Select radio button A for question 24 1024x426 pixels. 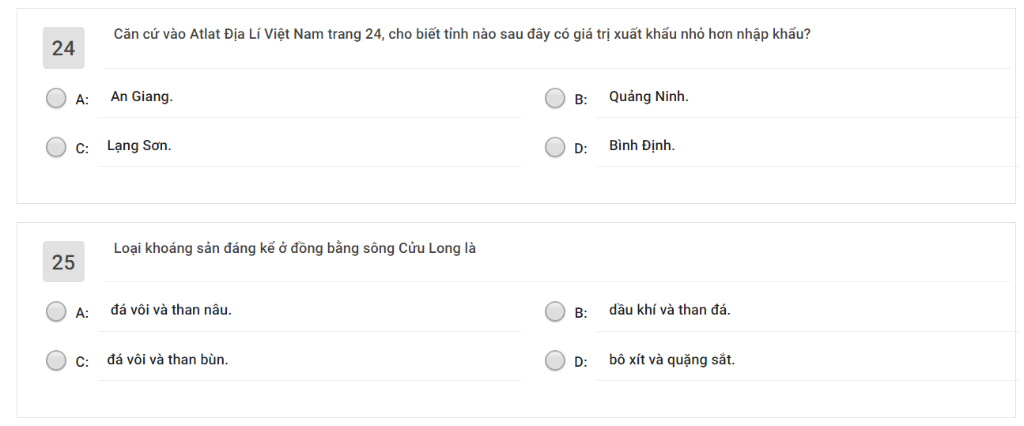click(x=56, y=99)
